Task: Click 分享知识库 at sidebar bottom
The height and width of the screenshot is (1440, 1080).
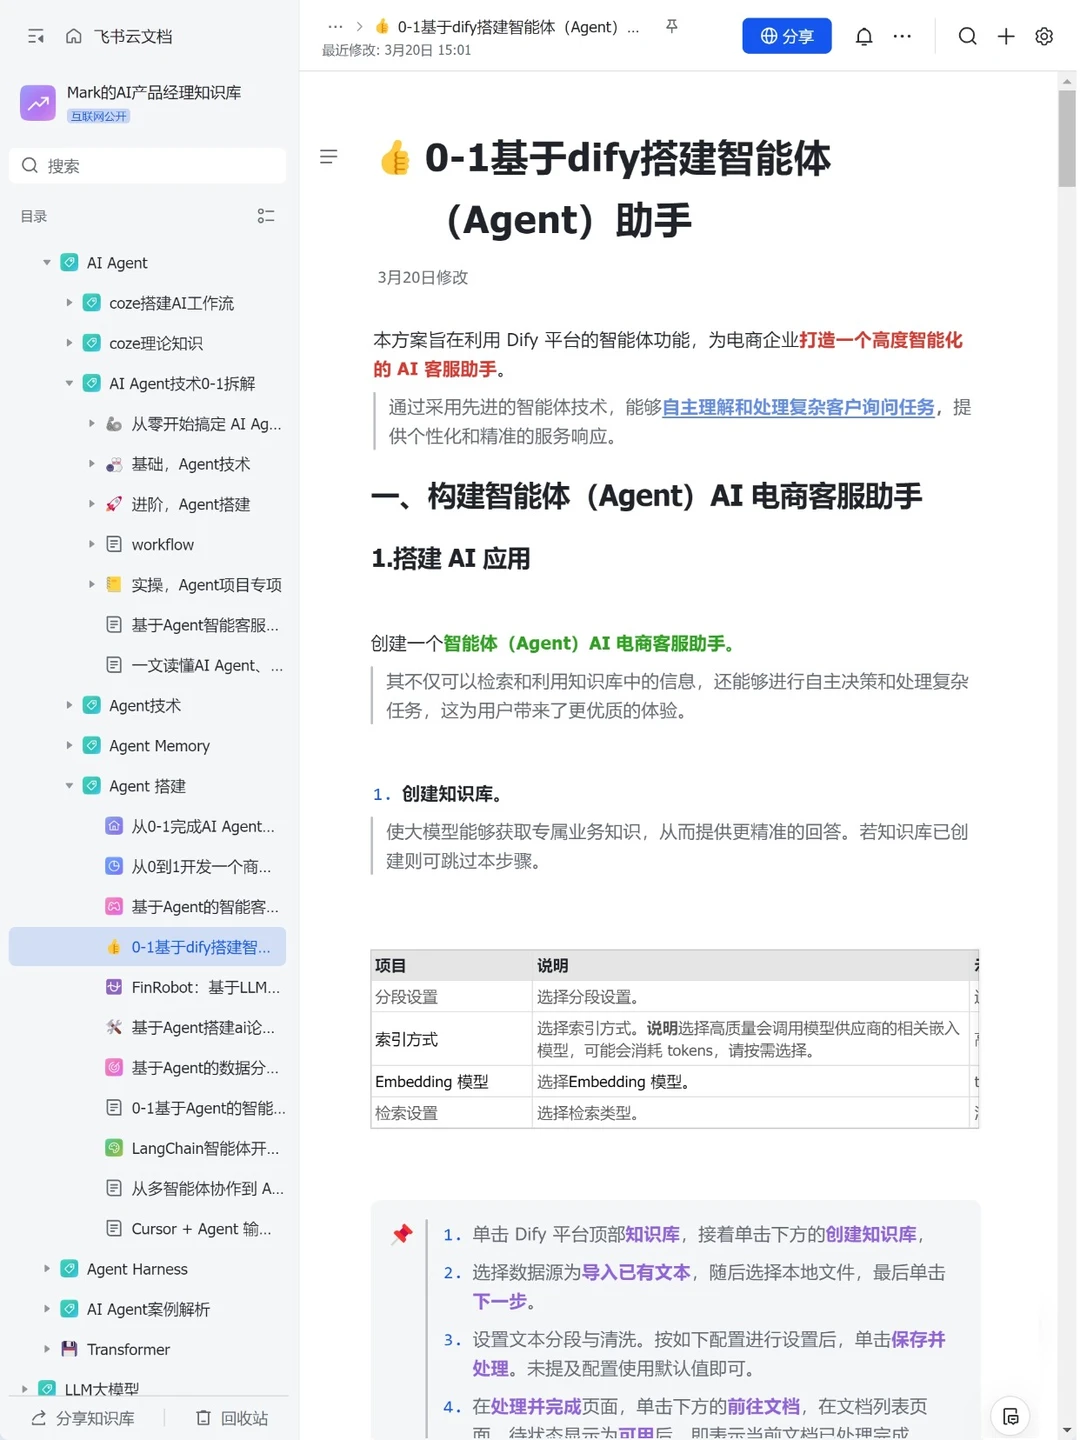Action: pyautogui.click(x=83, y=1418)
